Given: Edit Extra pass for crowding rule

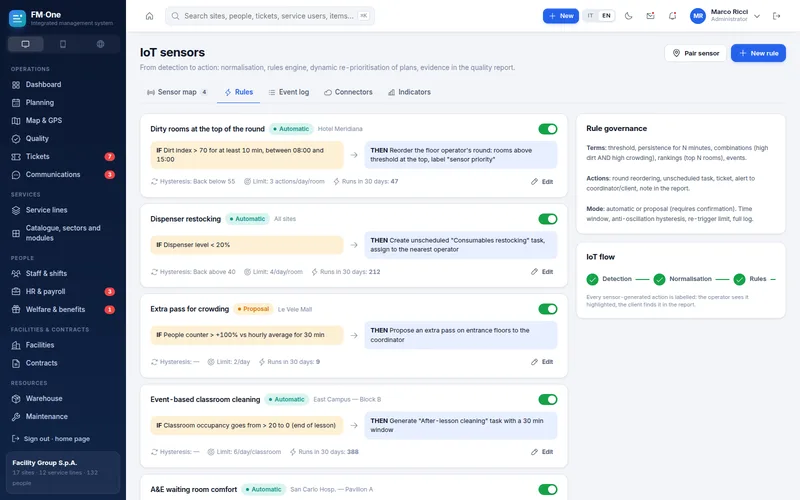Looking at the screenshot, I should tap(542, 362).
